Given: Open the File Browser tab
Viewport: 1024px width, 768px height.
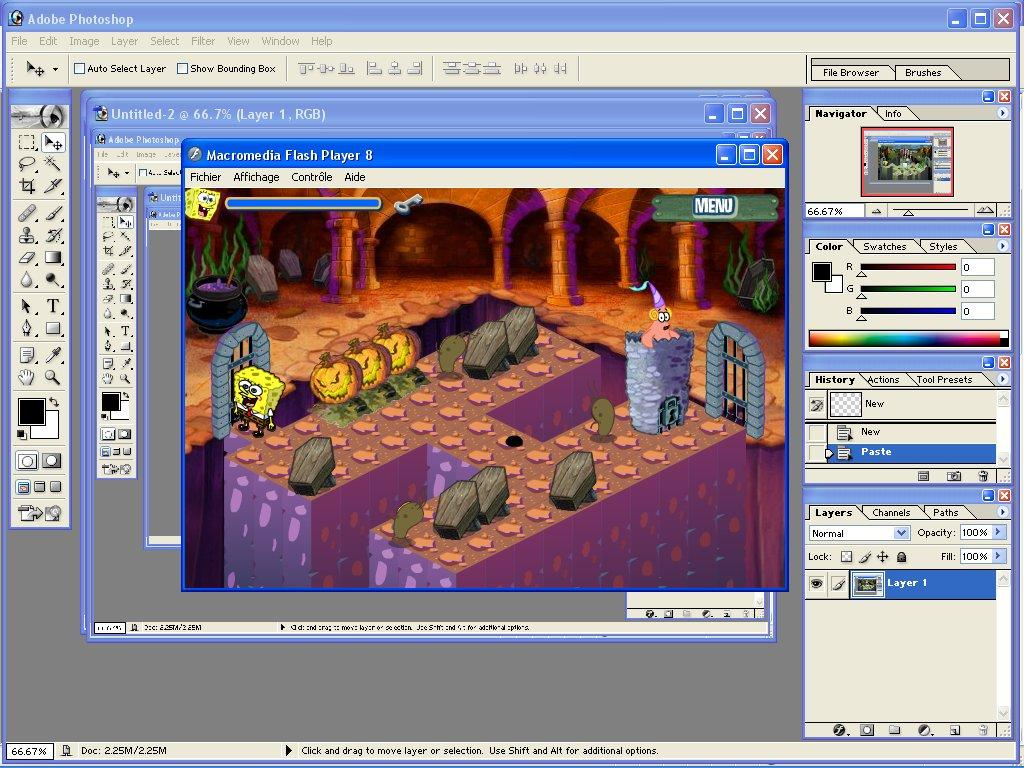Looking at the screenshot, I should pos(850,72).
